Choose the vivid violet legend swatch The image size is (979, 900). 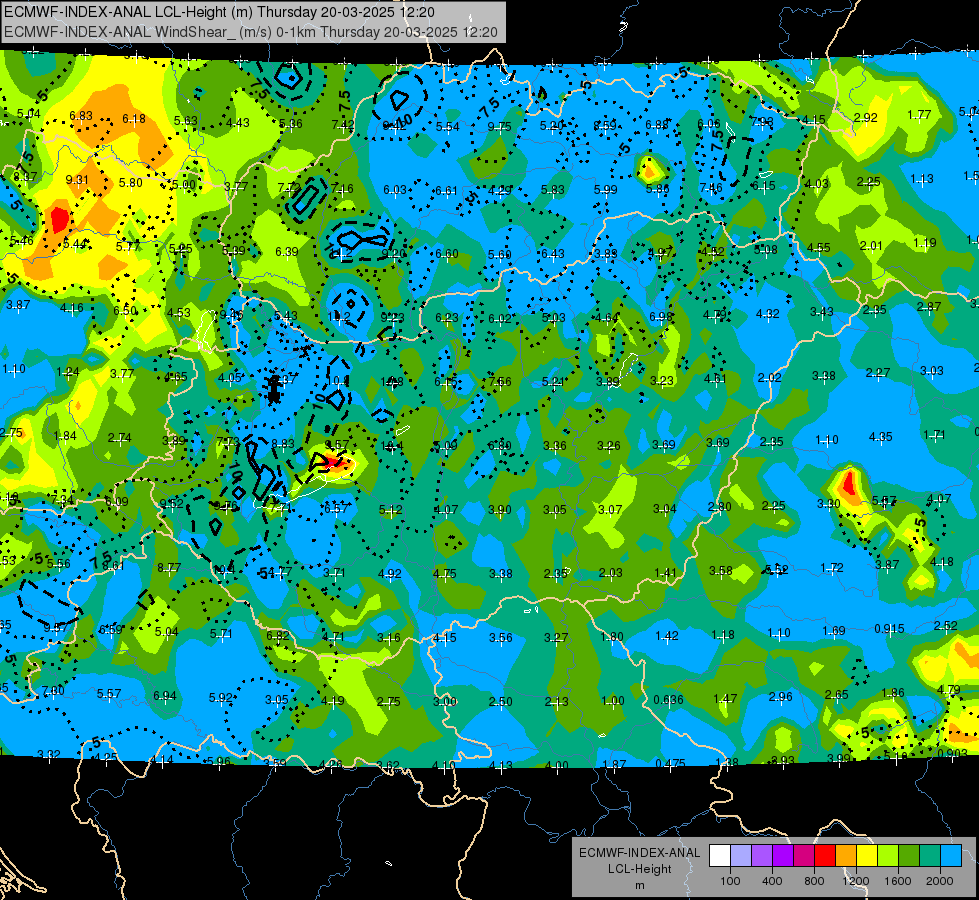pos(783,856)
